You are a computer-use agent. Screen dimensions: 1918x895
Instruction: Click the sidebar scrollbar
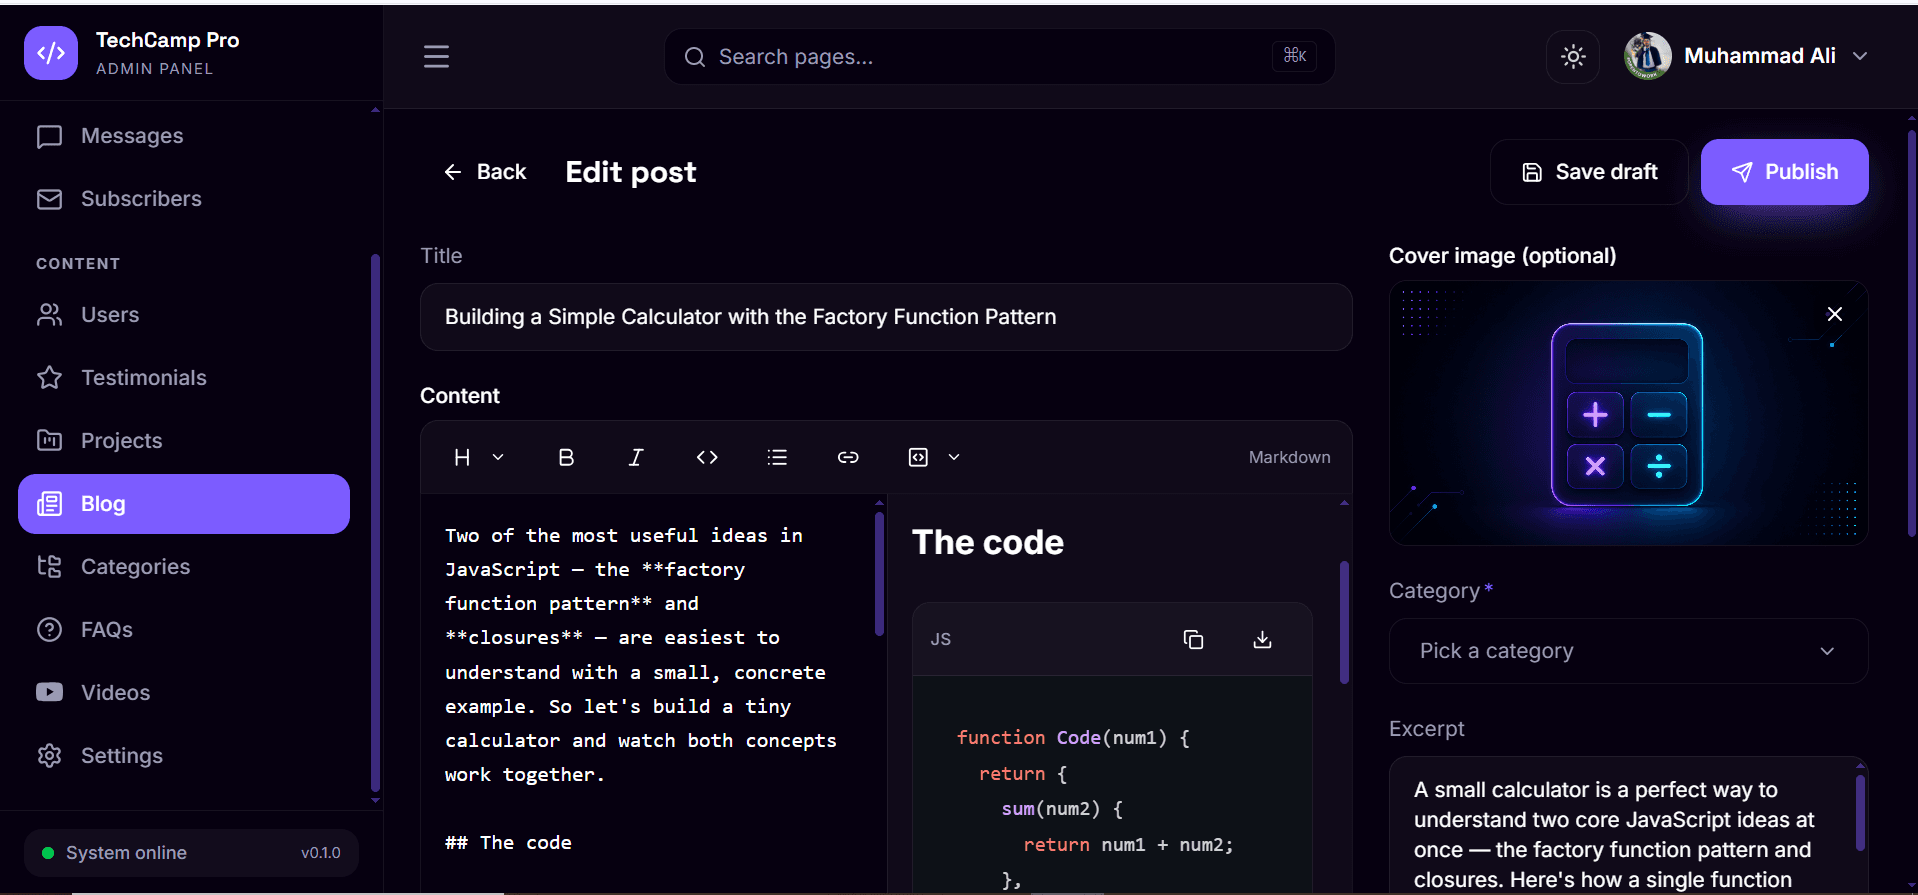coord(375,523)
